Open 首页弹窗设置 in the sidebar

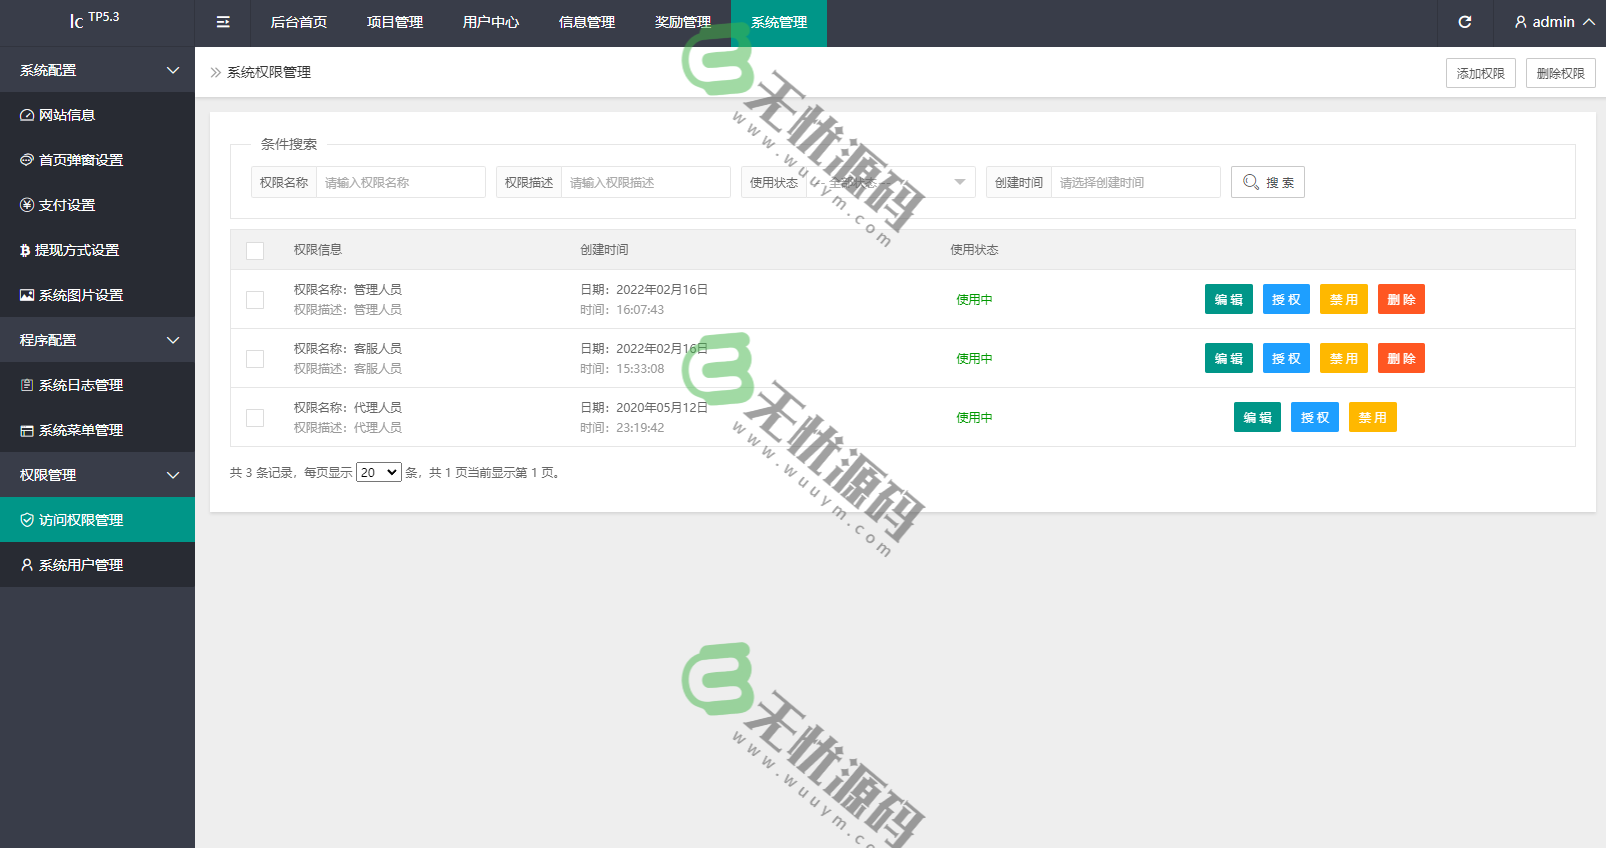tap(80, 160)
